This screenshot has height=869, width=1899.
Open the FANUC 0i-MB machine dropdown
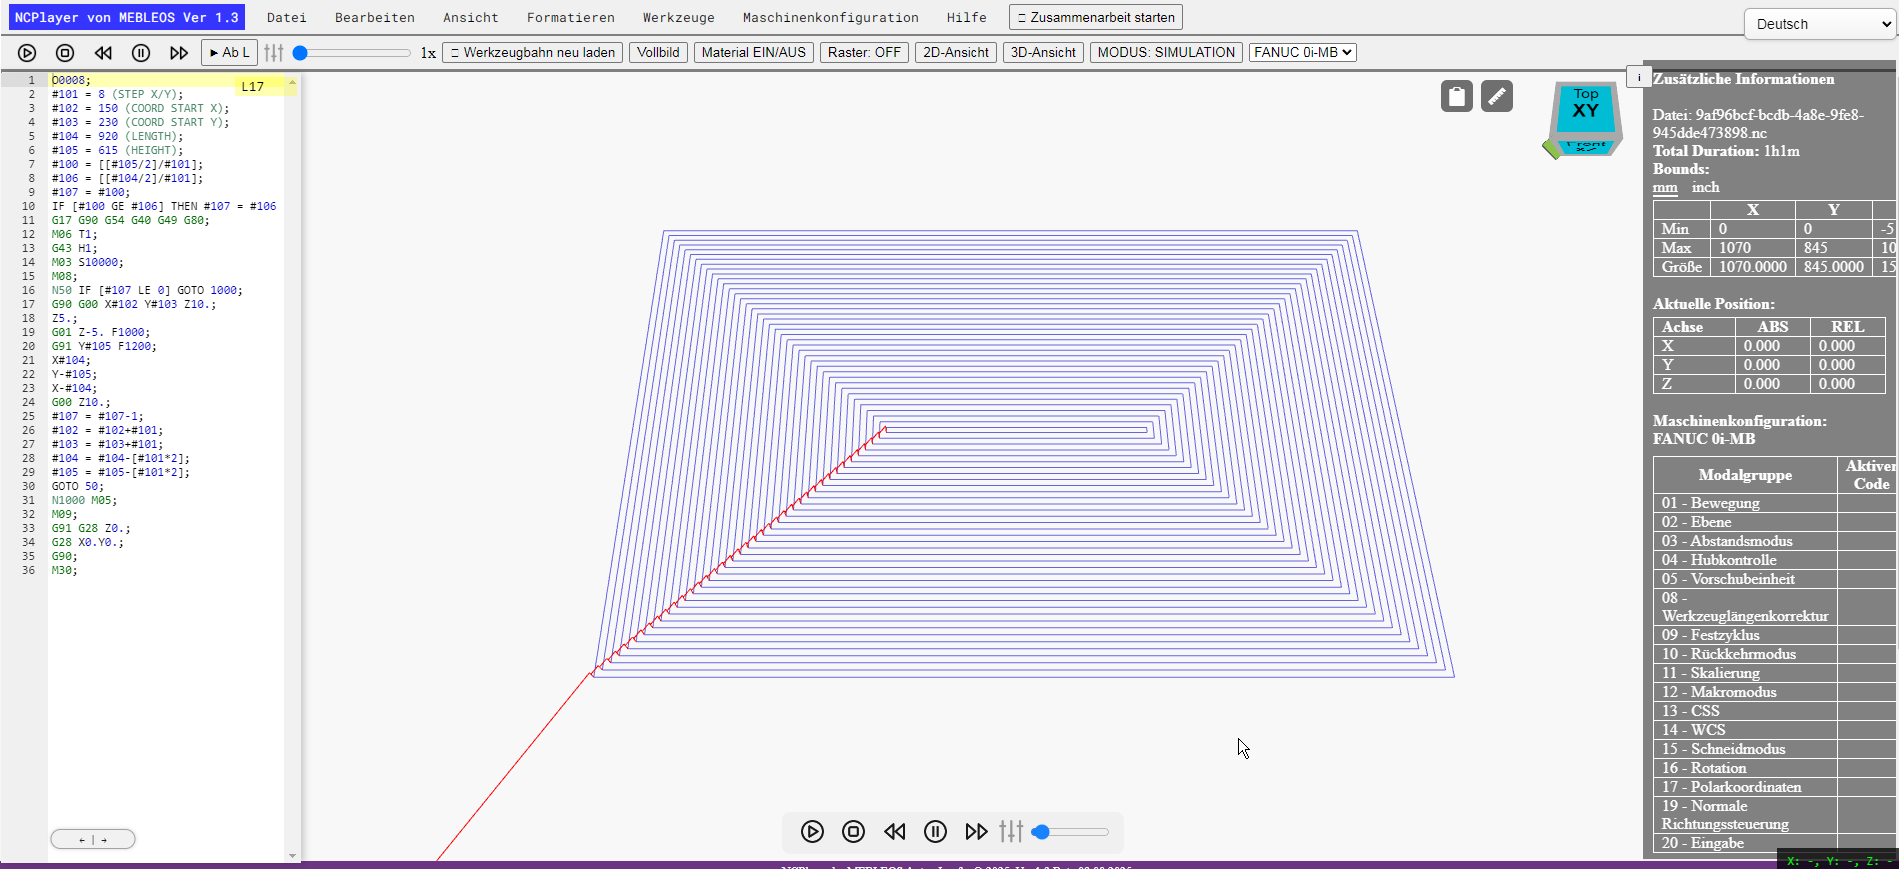click(x=1303, y=53)
